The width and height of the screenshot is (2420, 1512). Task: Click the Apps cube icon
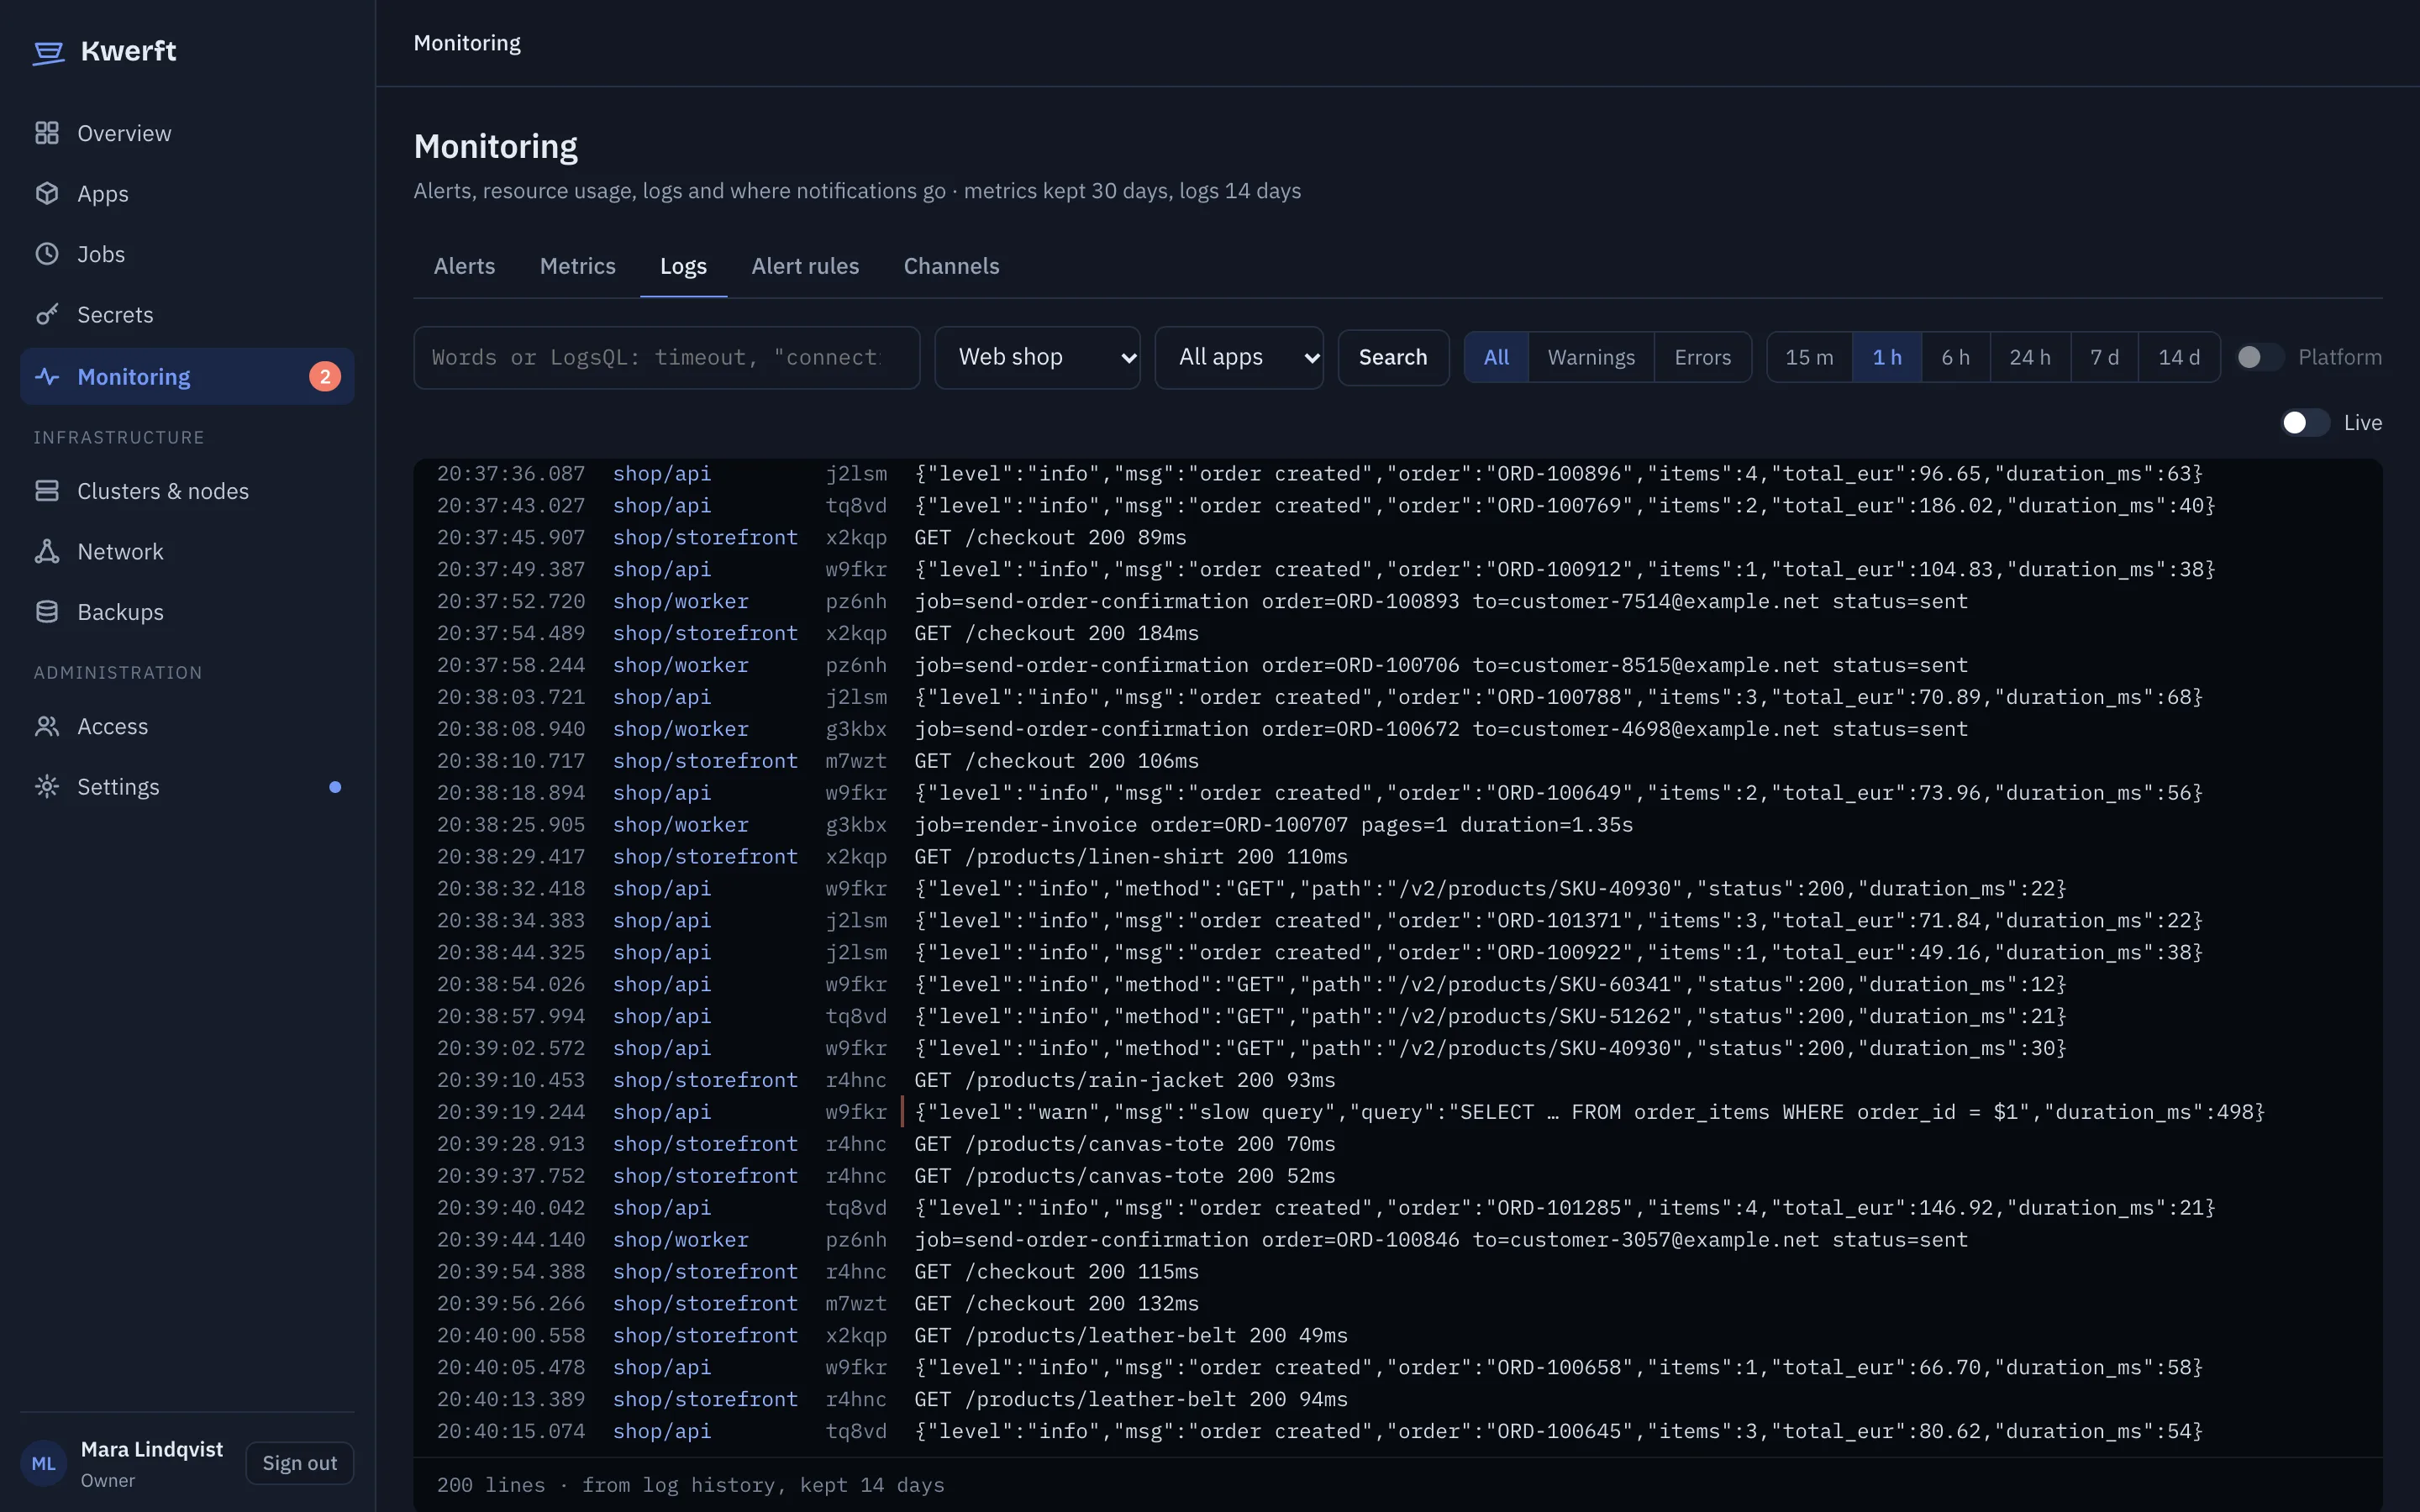(47, 193)
